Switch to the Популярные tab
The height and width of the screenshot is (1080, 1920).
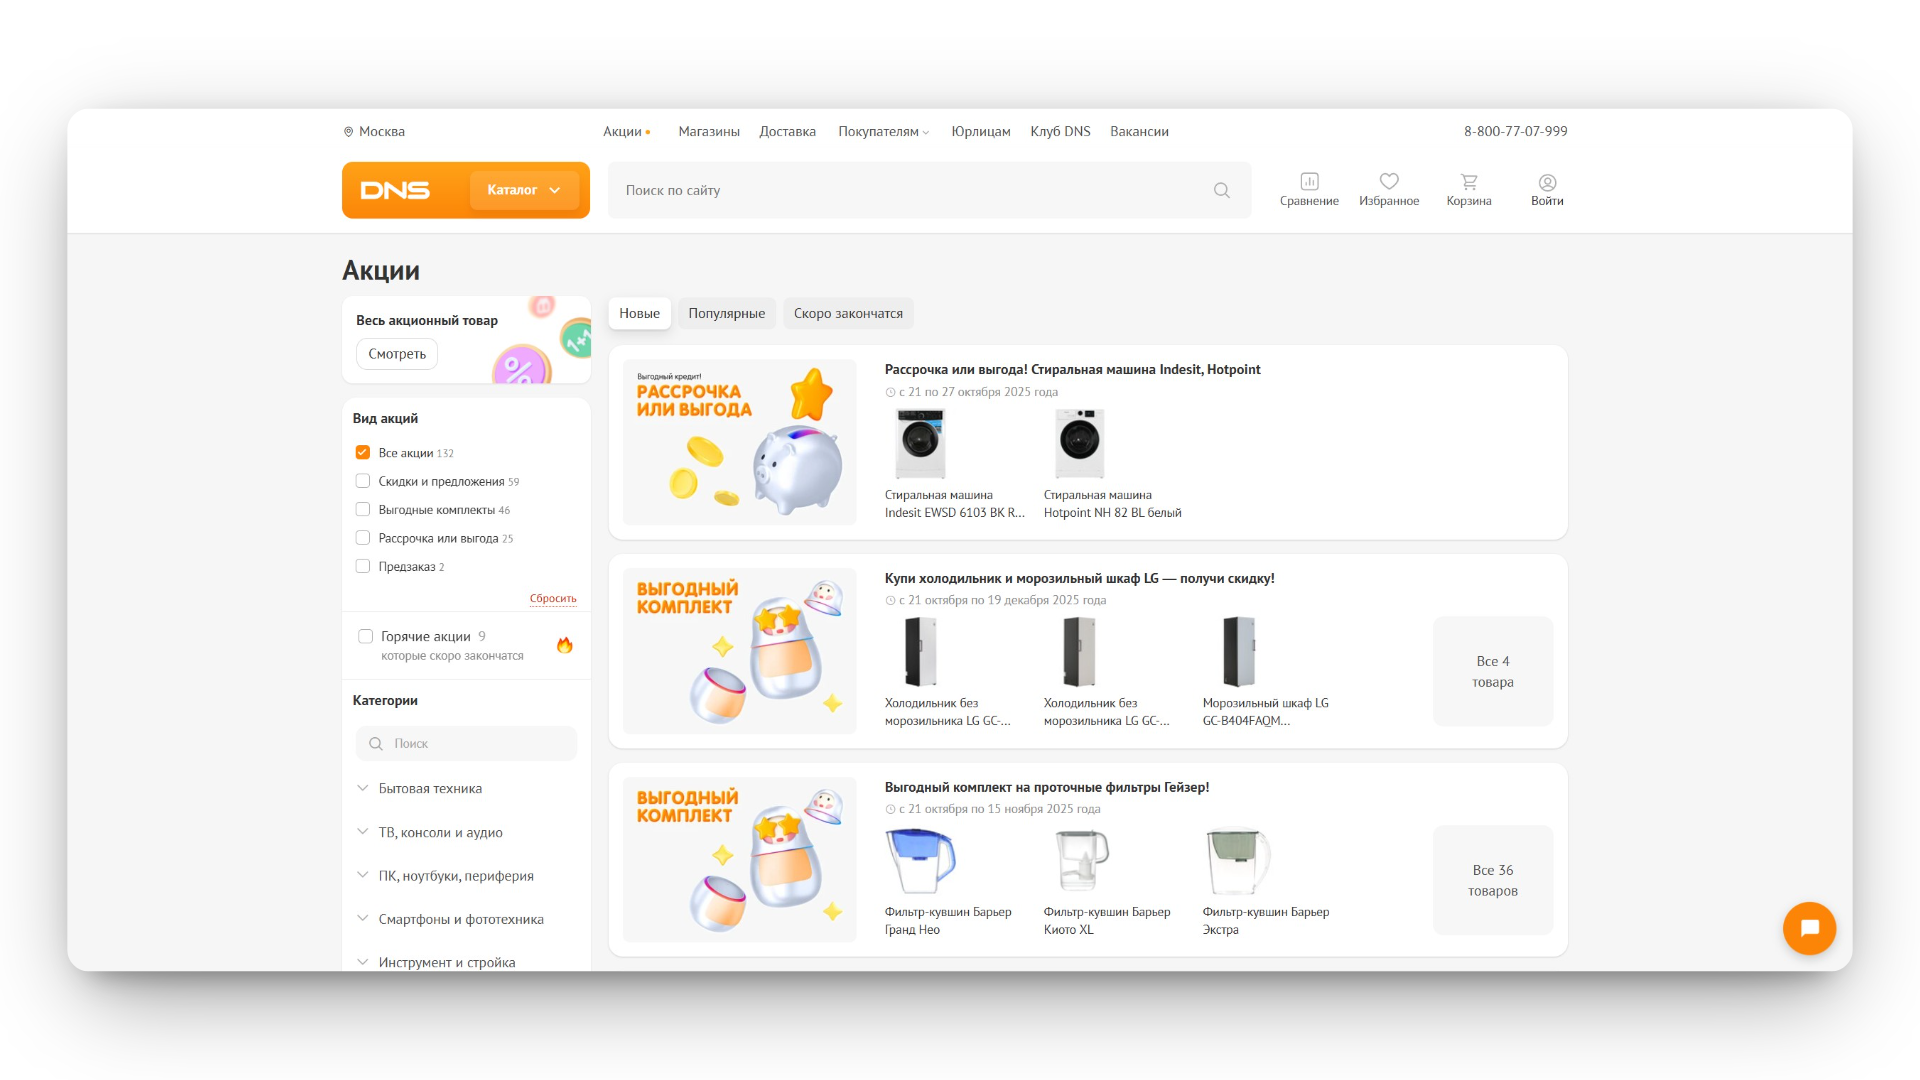click(726, 314)
